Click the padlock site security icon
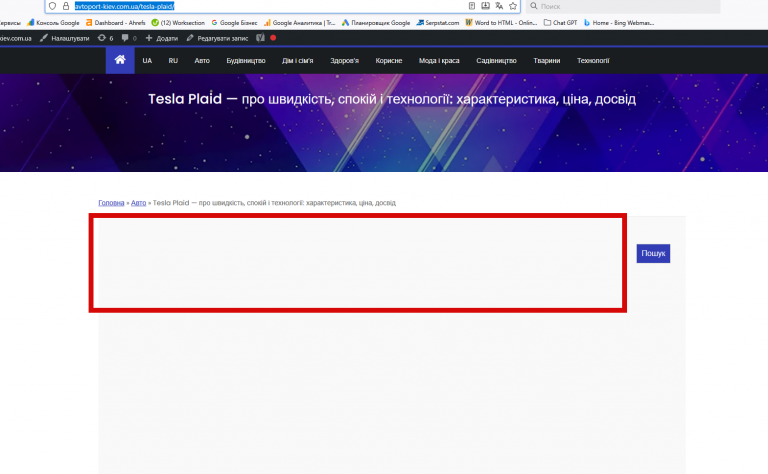768x474 pixels. tap(66, 6)
